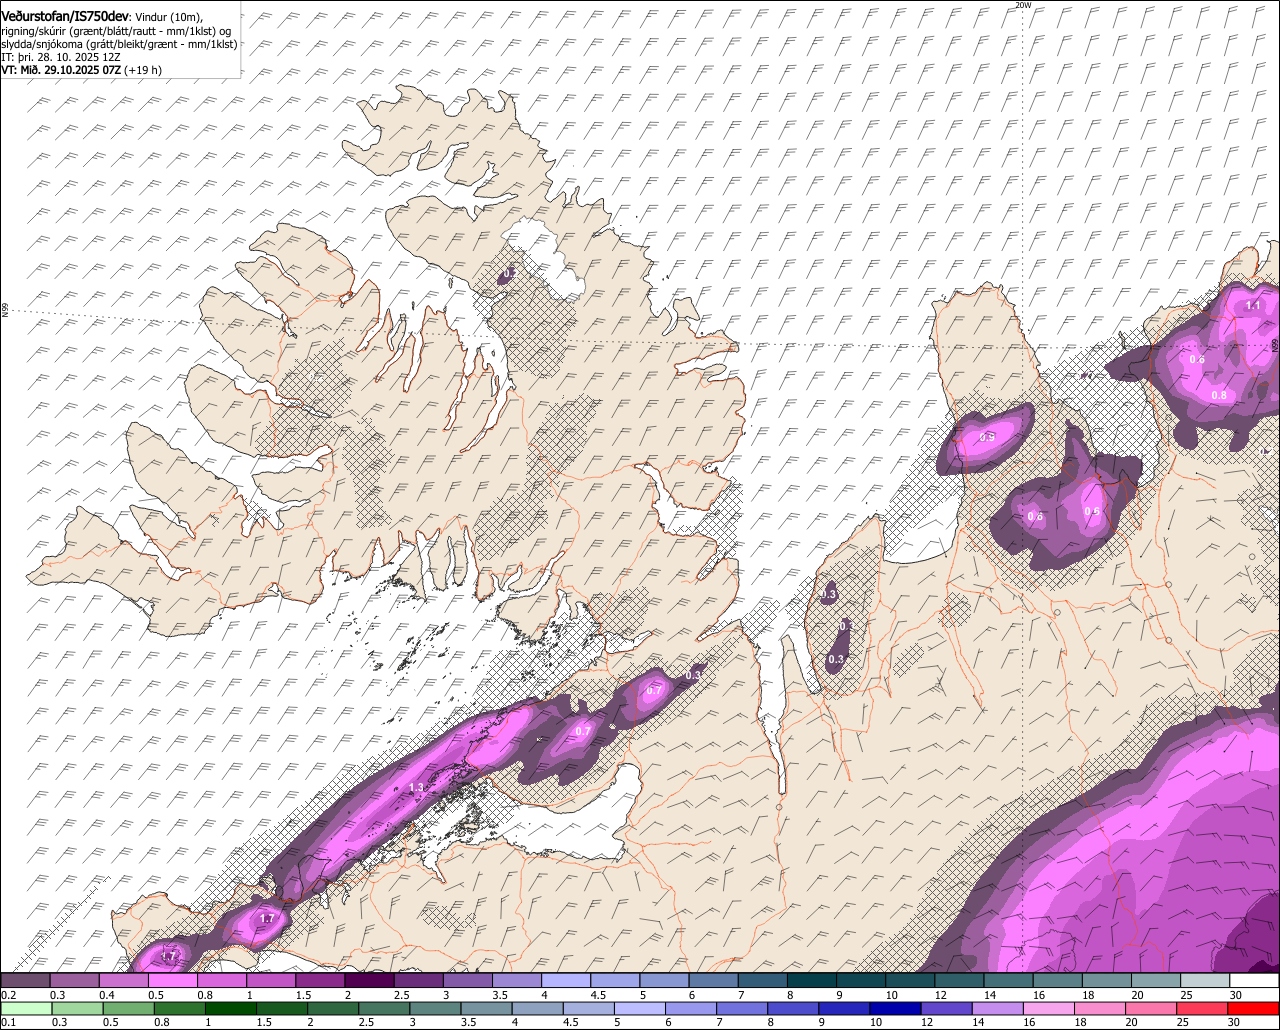Viewport: 1280px width, 1030px height.
Task: Click the 16 label in the rain scale
Action: click(x=1030, y=1022)
